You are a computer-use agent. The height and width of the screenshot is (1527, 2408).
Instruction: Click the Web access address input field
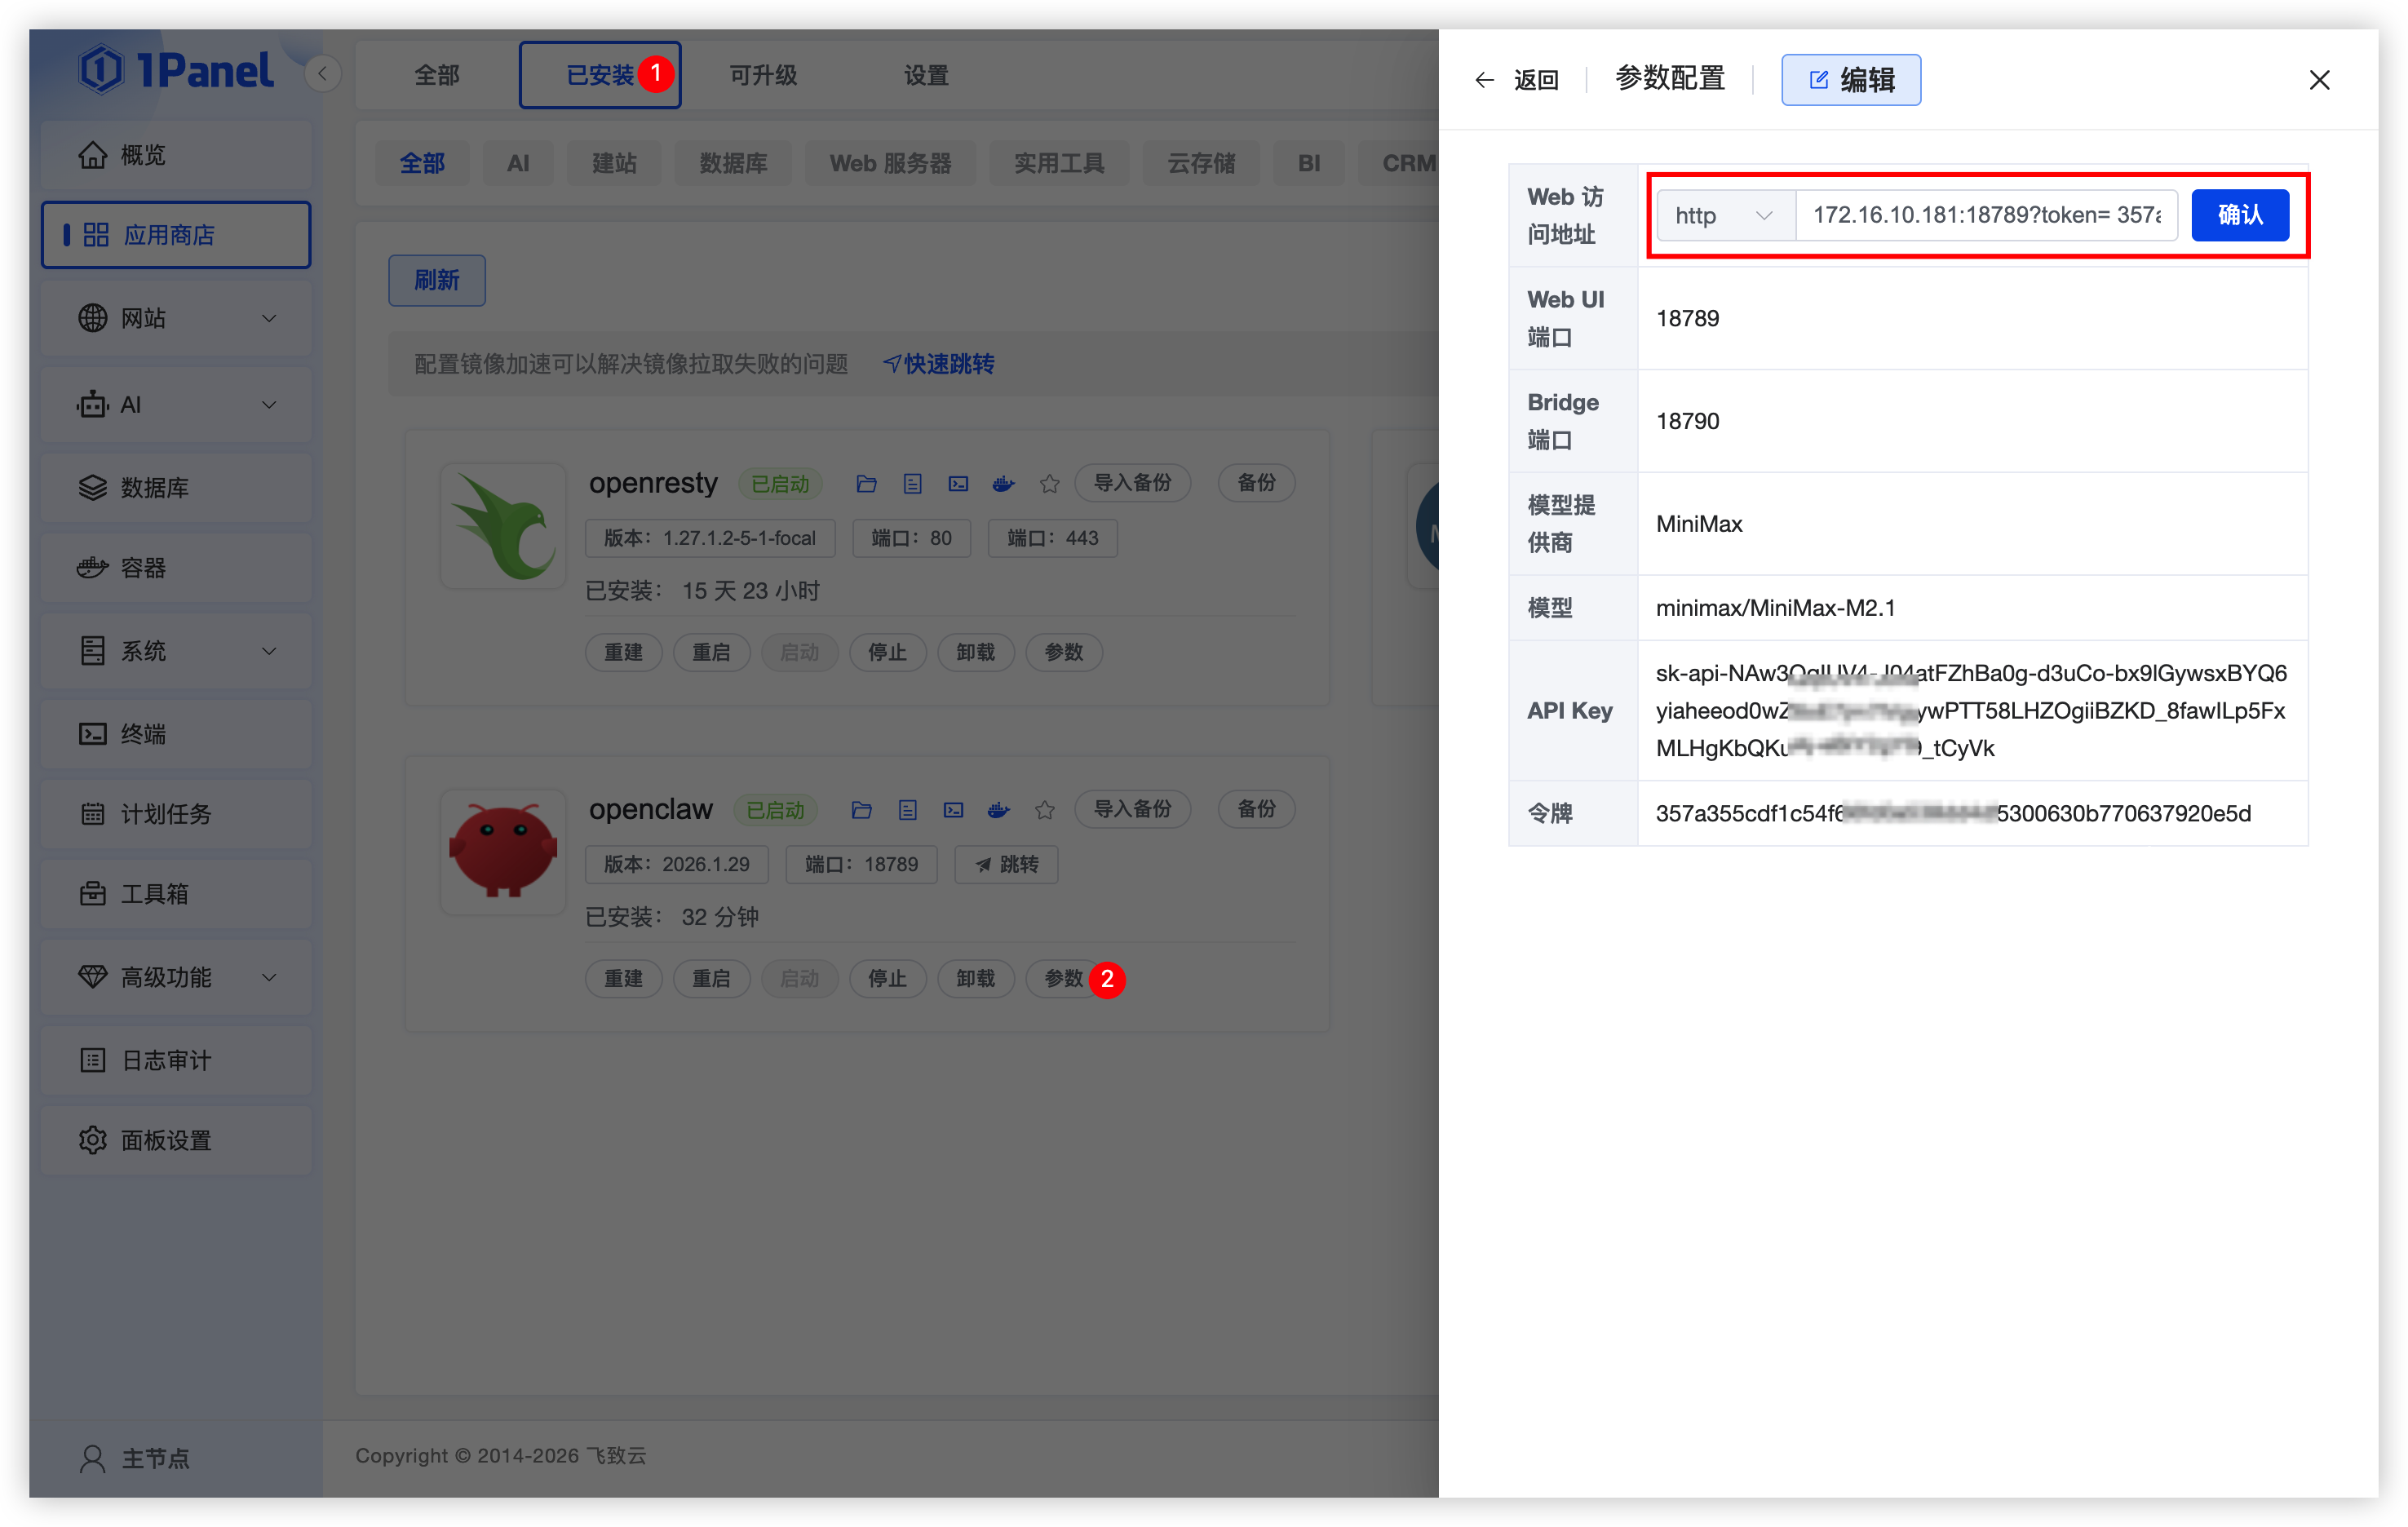tap(1985, 215)
